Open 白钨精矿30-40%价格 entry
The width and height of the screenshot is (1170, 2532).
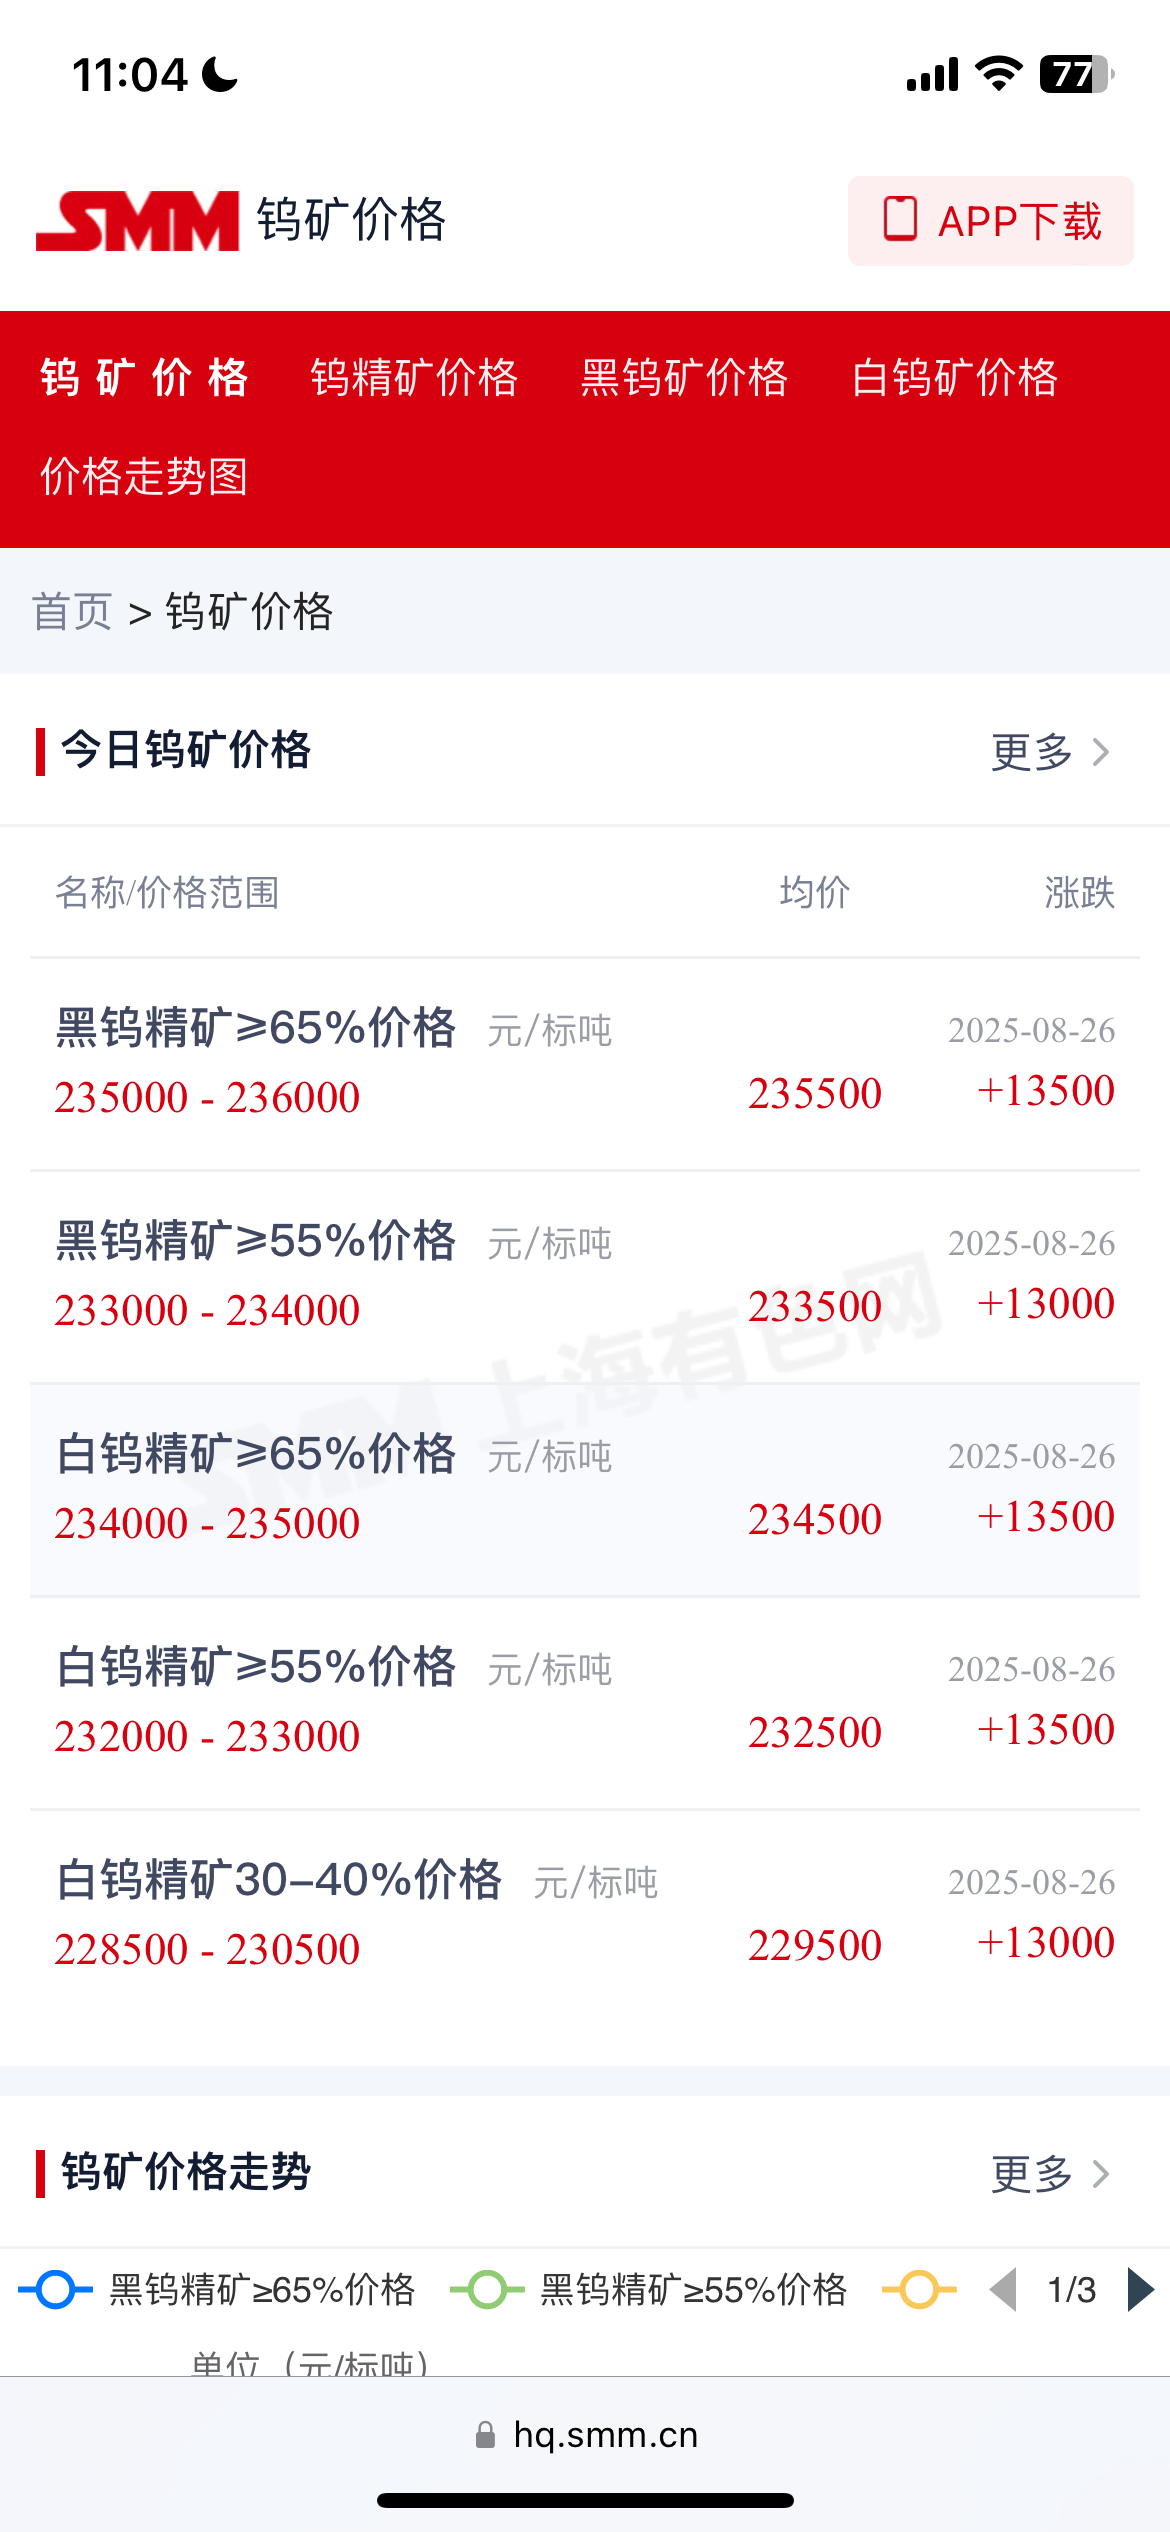[585, 1914]
